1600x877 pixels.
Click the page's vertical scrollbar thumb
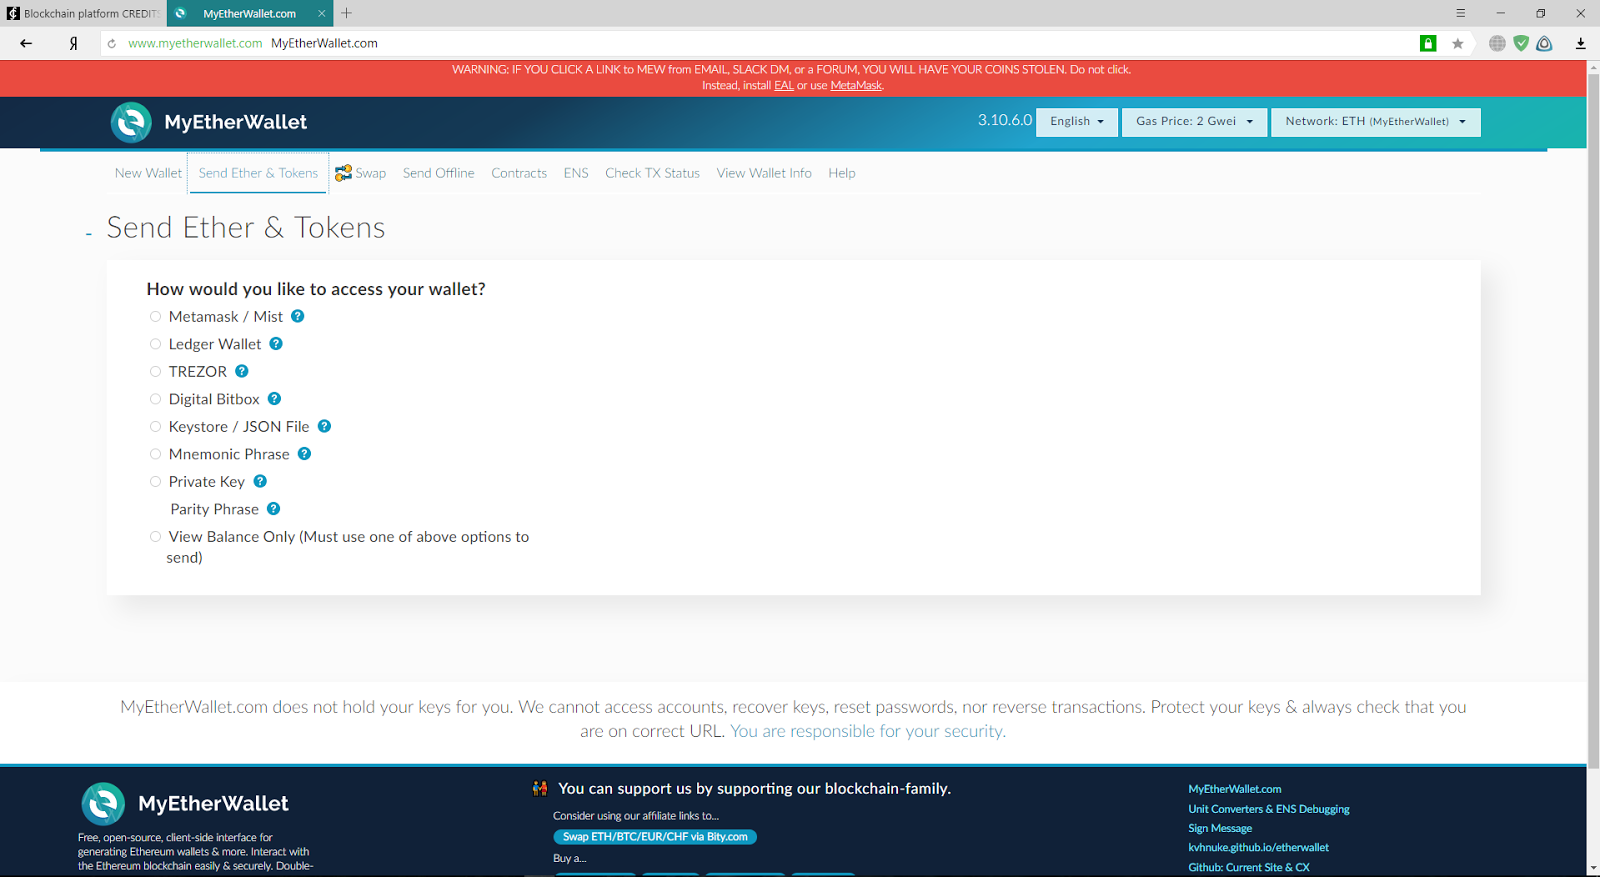click(1593, 420)
